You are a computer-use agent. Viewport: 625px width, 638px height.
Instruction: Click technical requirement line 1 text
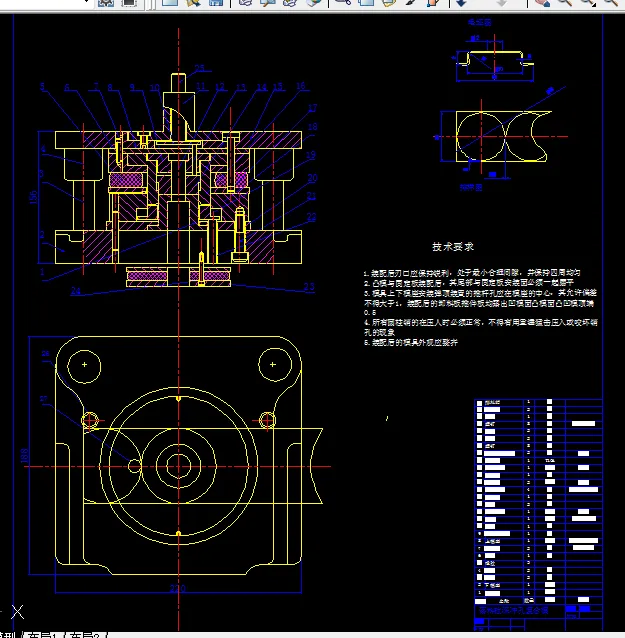pyautogui.click(x=472, y=273)
